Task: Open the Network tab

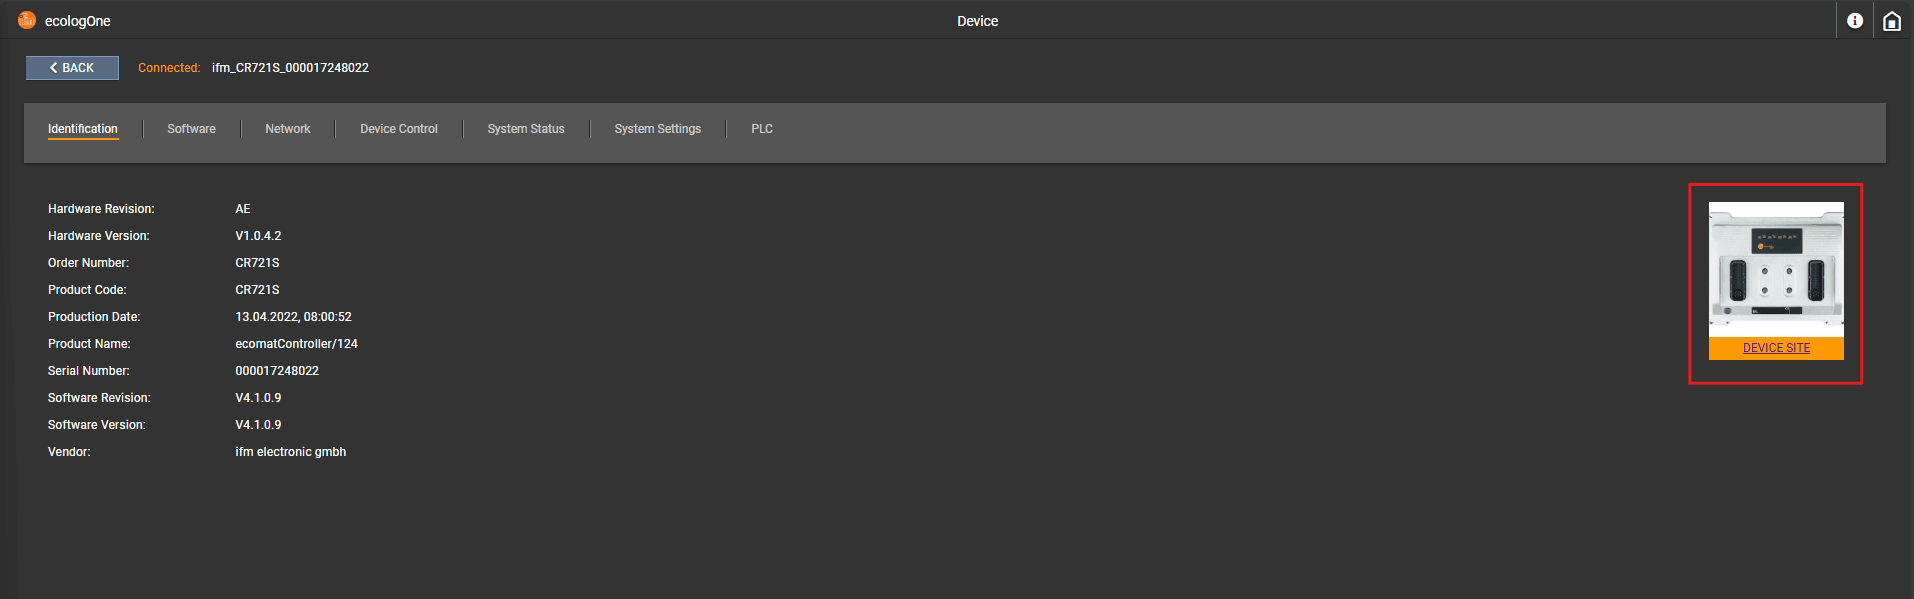Action: [288, 129]
